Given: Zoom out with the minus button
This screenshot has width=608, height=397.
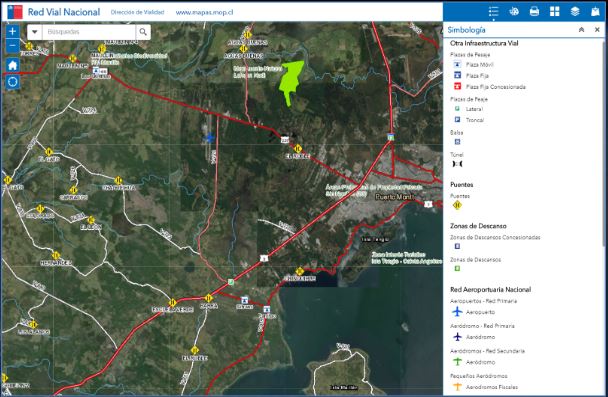Looking at the screenshot, I should [x=13, y=46].
